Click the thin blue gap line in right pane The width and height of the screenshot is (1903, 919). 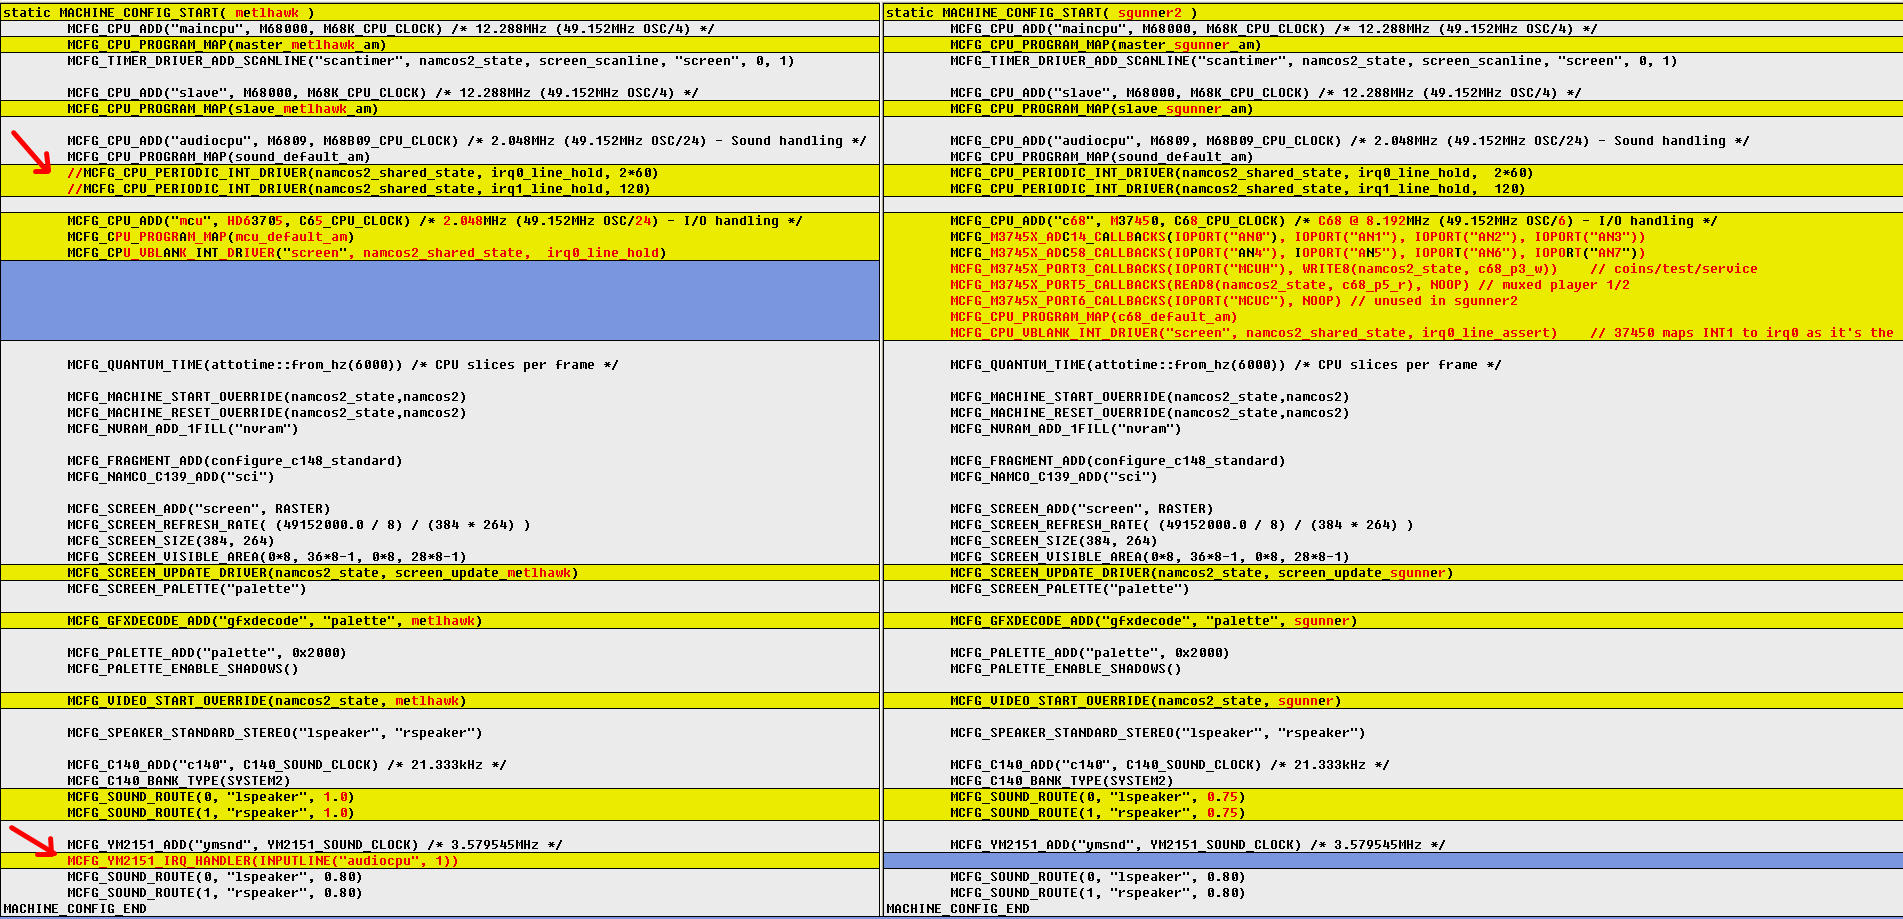click(x=1392, y=861)
